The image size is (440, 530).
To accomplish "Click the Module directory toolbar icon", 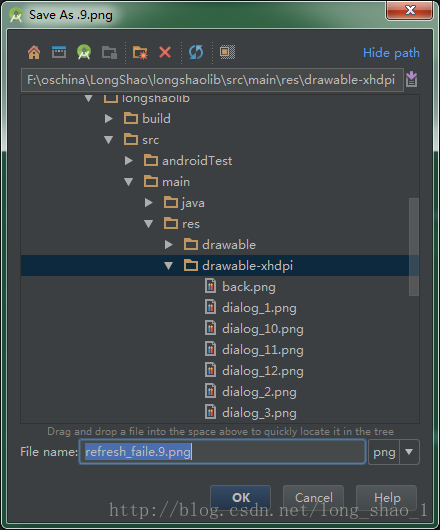I will point(109,52).
